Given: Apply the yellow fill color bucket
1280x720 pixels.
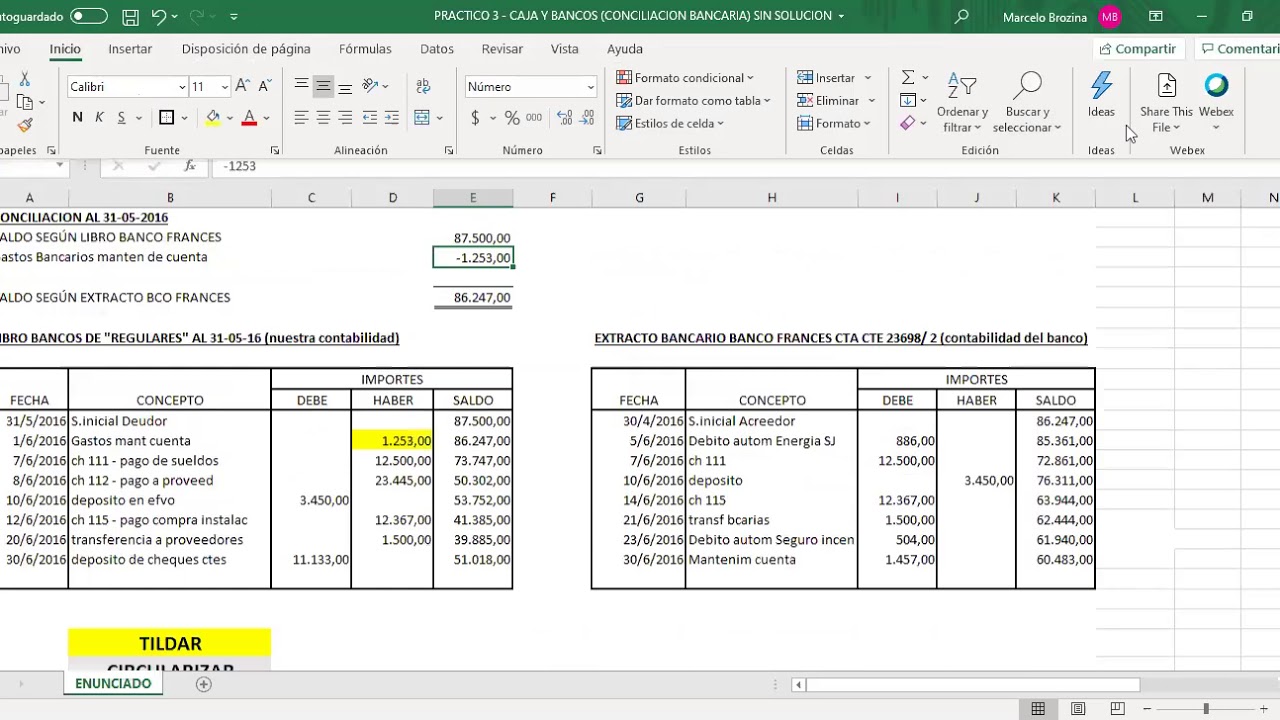Looking at the screenshot, I should (x=212, y=118).
